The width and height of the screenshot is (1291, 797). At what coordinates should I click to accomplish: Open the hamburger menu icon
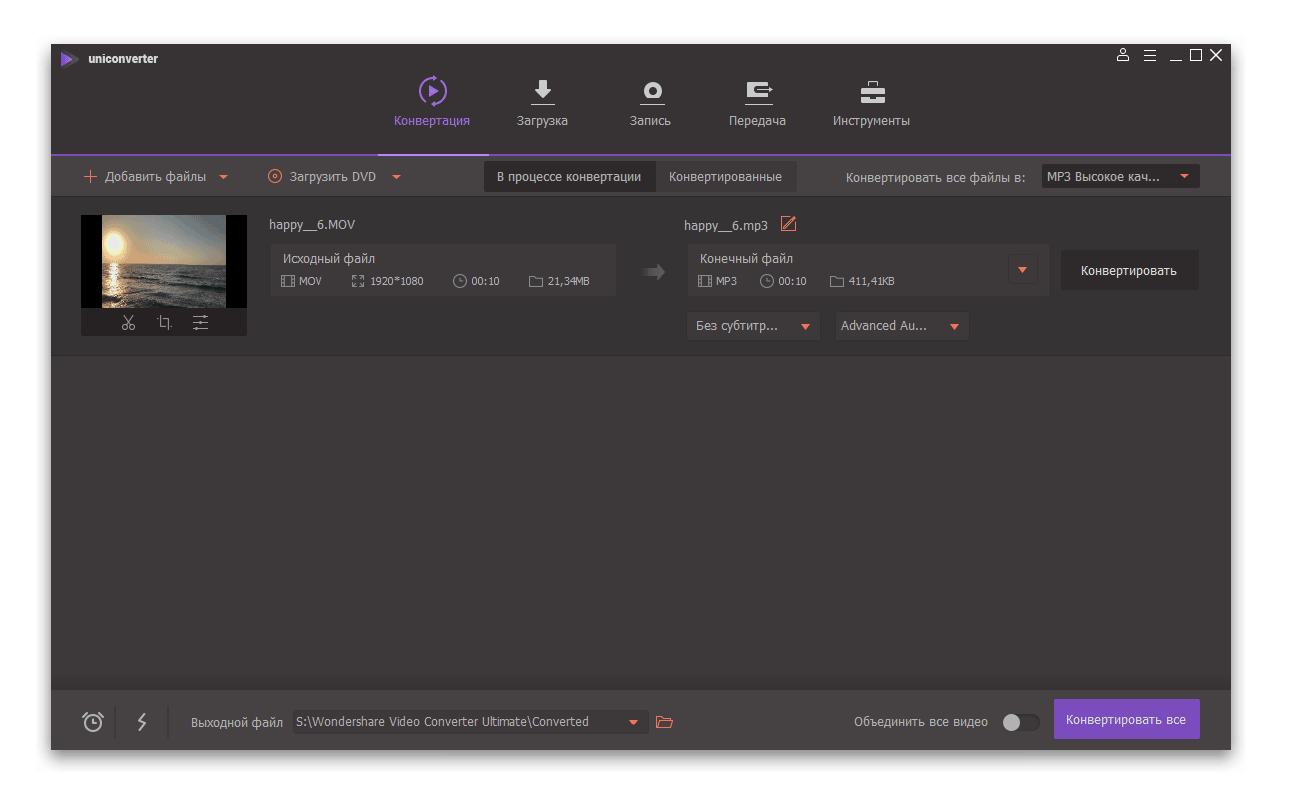1150,55
